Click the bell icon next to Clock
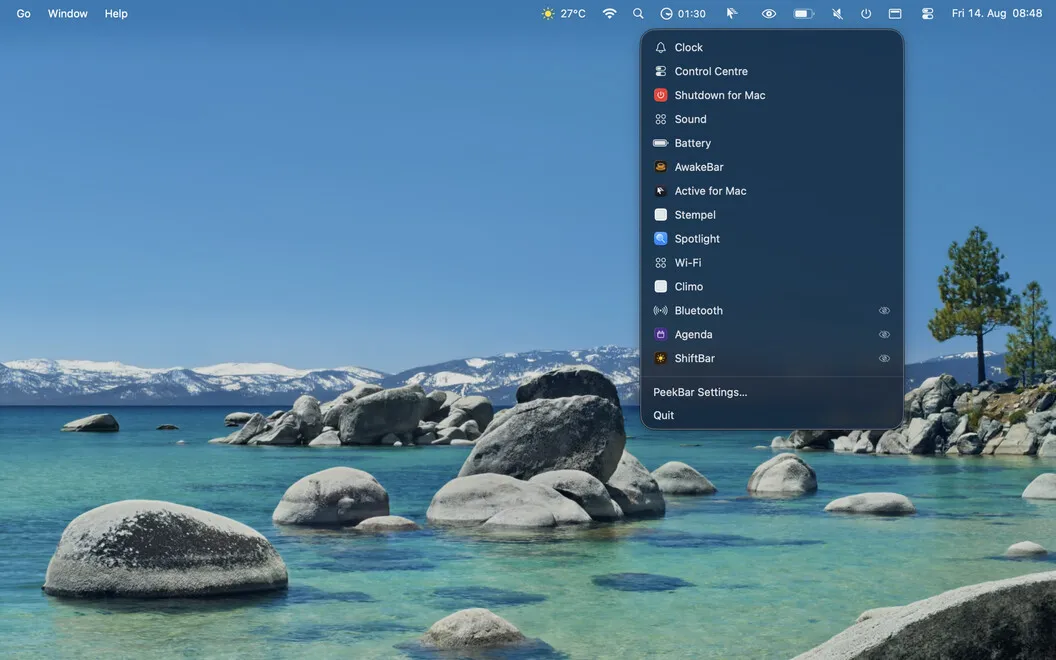Viewport: 1056px width, 660px height. click(x=661, y=47)
